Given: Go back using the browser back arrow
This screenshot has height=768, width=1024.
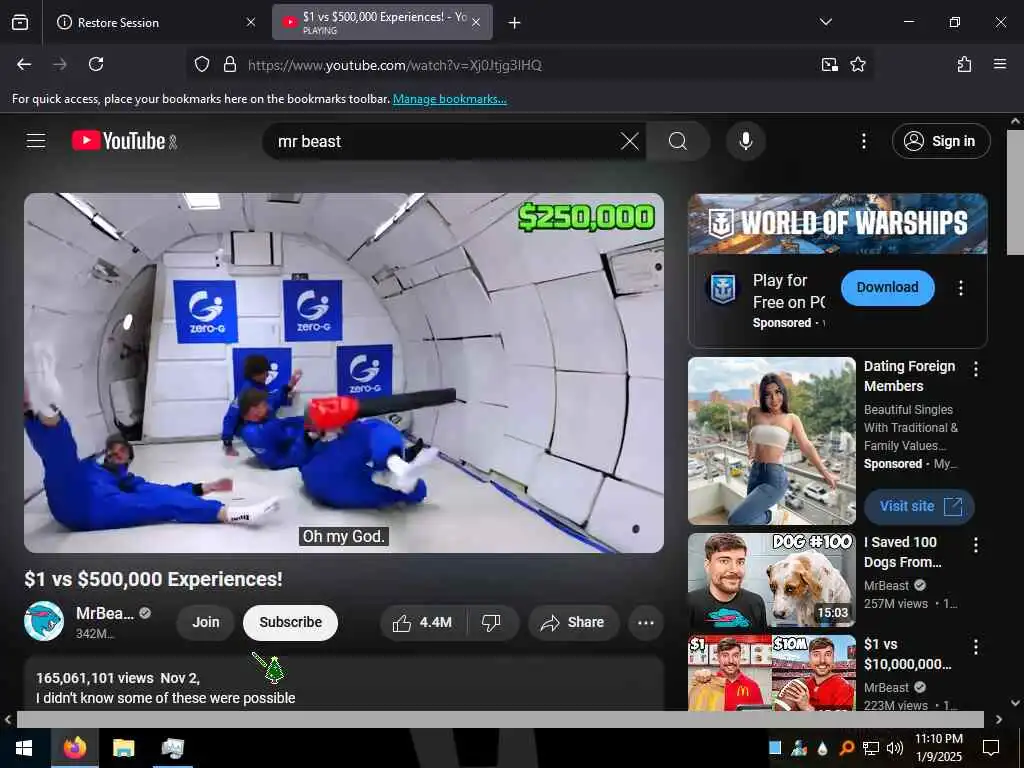Looking at the screenshot, I should (x=24, y=64).
